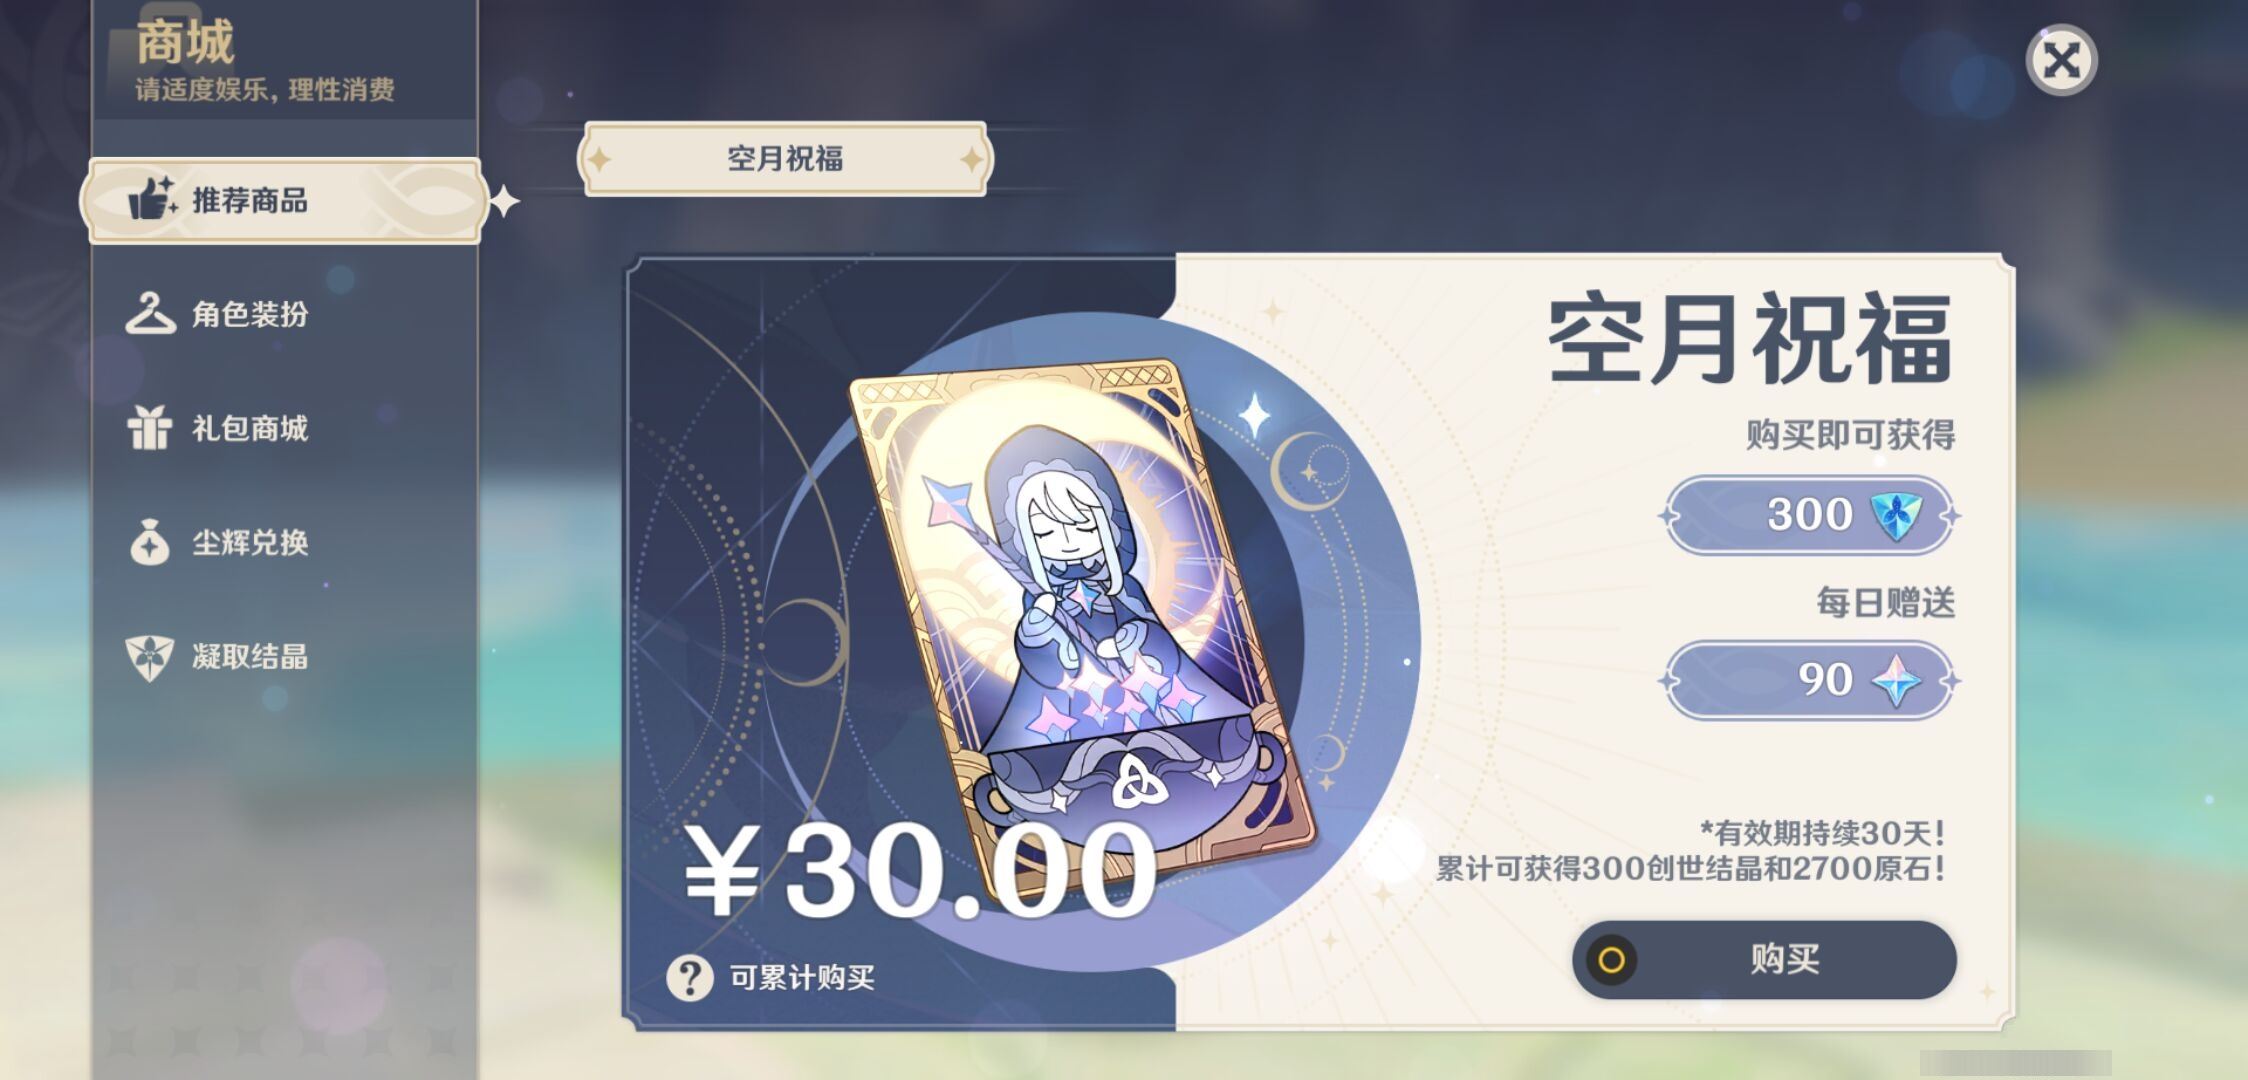The image size is (2248, 1080).
Task: Select the hanger icon for 角色装扮
Action: click(x=150, y=313)
